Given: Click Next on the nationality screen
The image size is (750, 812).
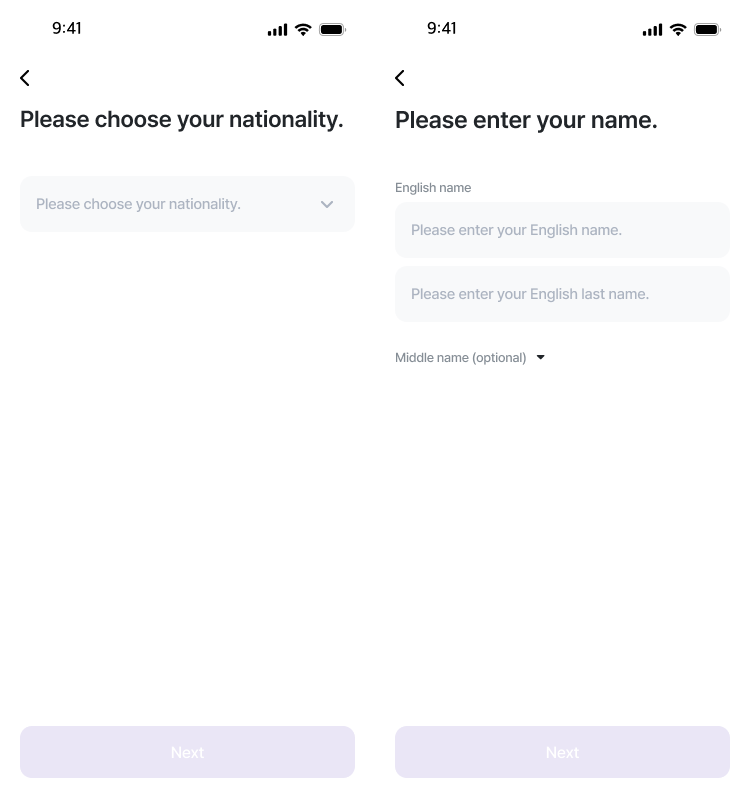Looking at the screenshot, I should coord(188,752).
